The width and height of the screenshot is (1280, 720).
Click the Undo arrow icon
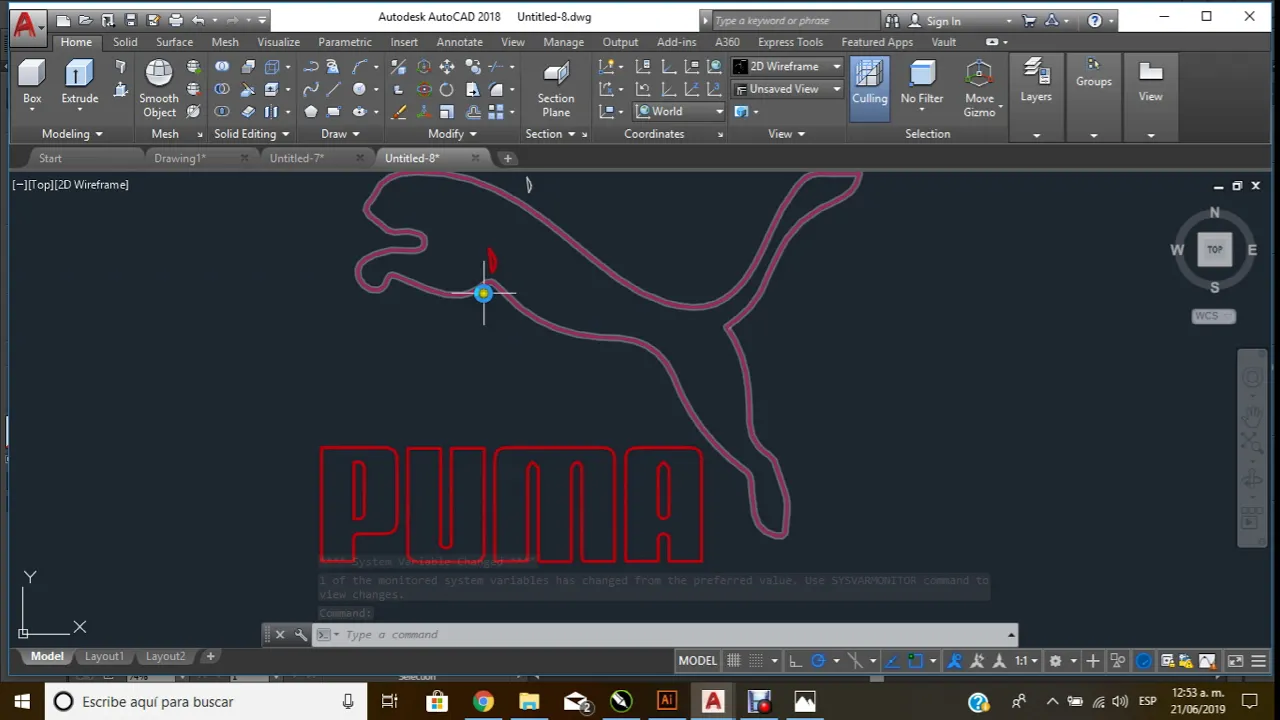click(198, 20)
